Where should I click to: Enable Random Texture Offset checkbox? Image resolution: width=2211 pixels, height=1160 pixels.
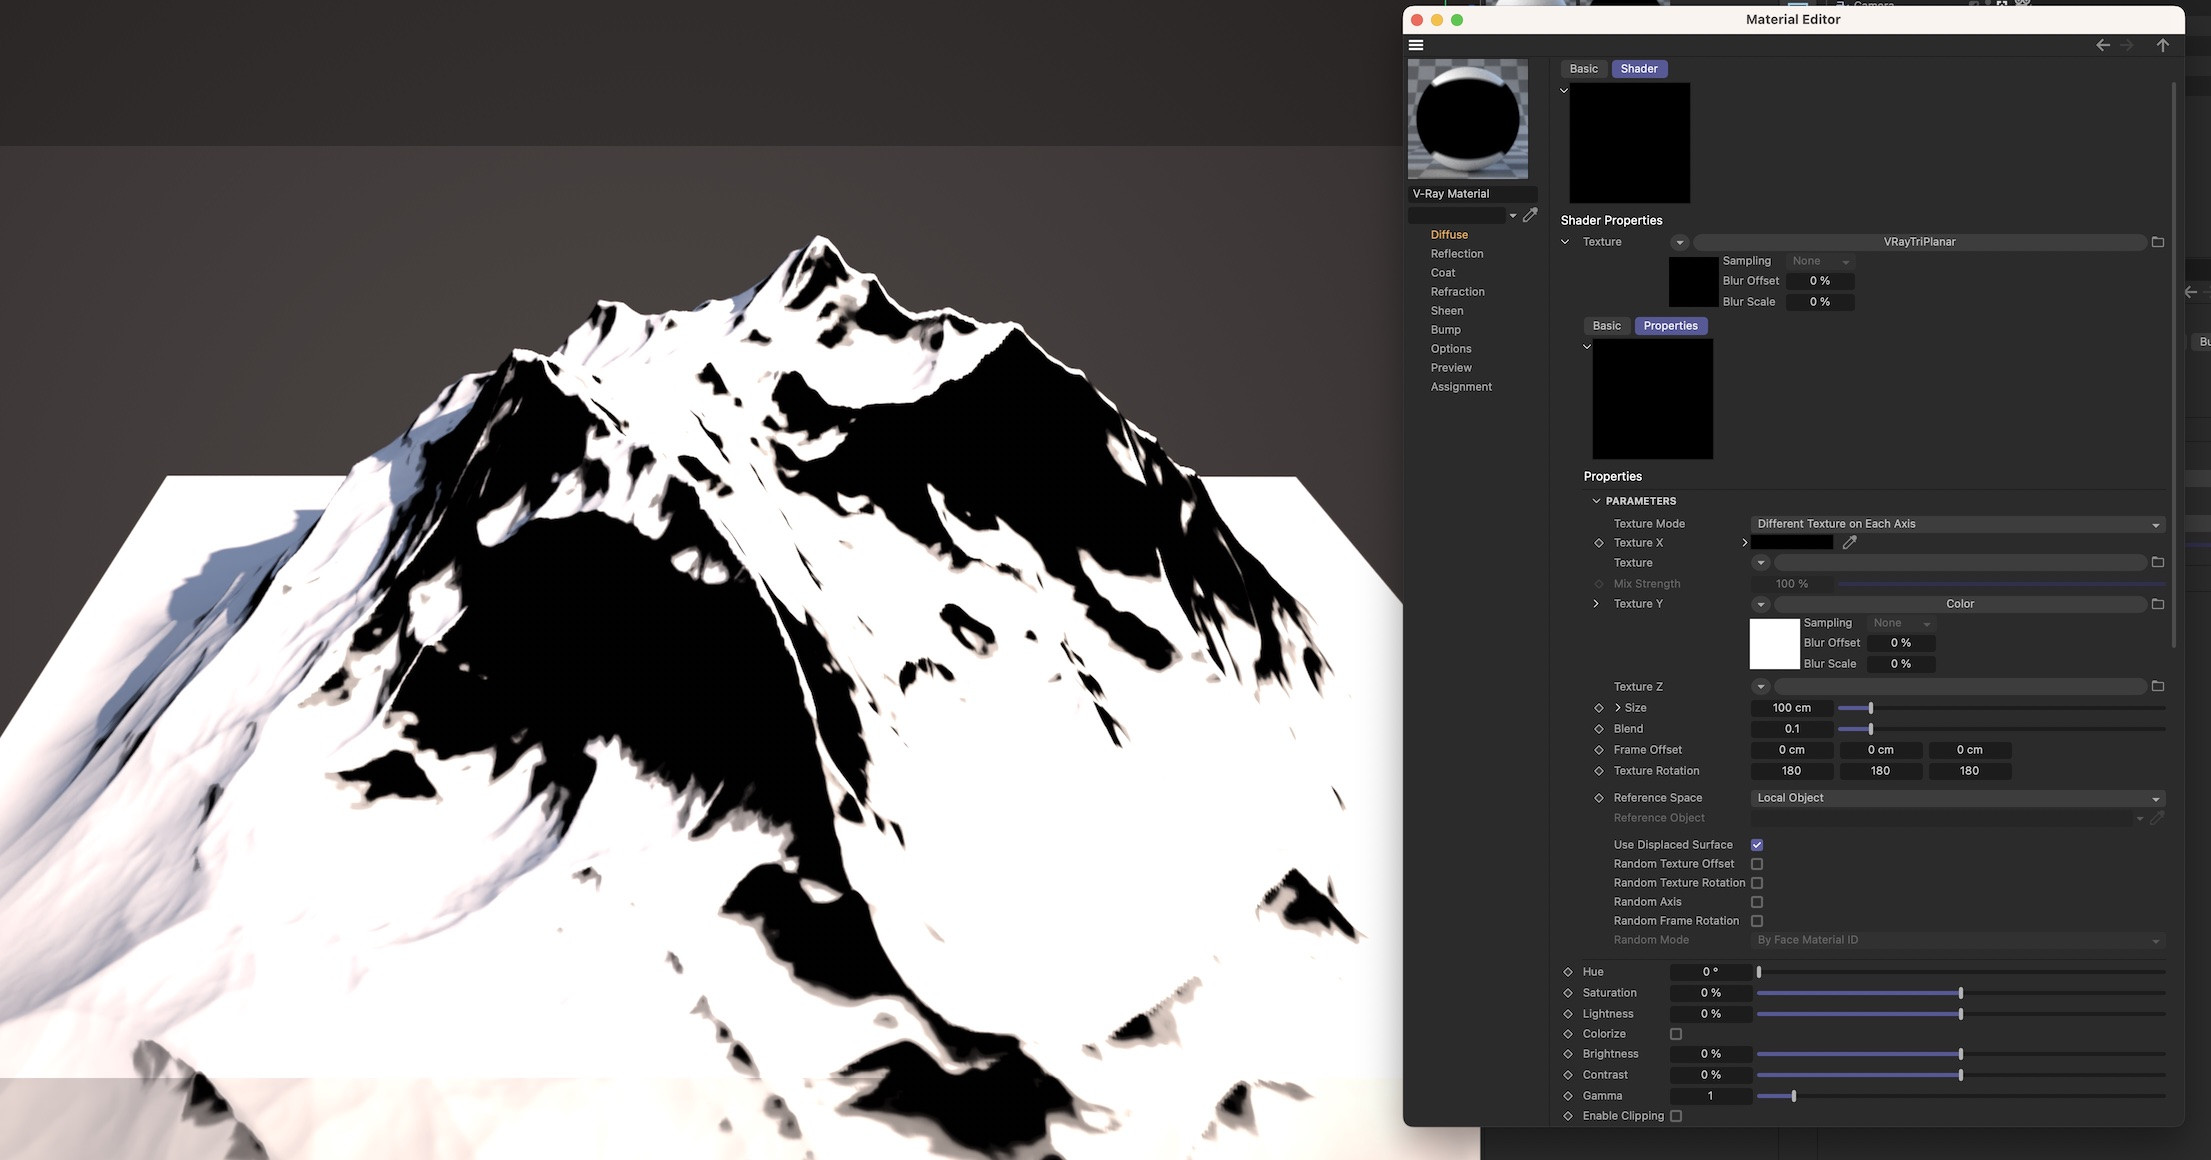pos(1757,864)
